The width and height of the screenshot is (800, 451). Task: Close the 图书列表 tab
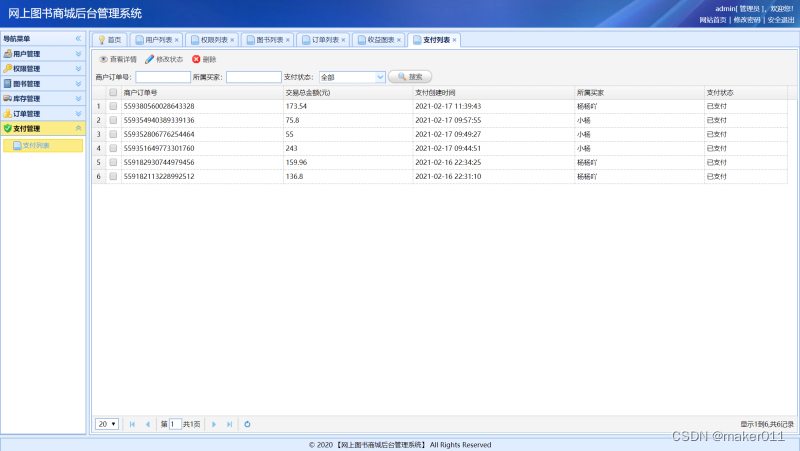[x=288, y=40]
